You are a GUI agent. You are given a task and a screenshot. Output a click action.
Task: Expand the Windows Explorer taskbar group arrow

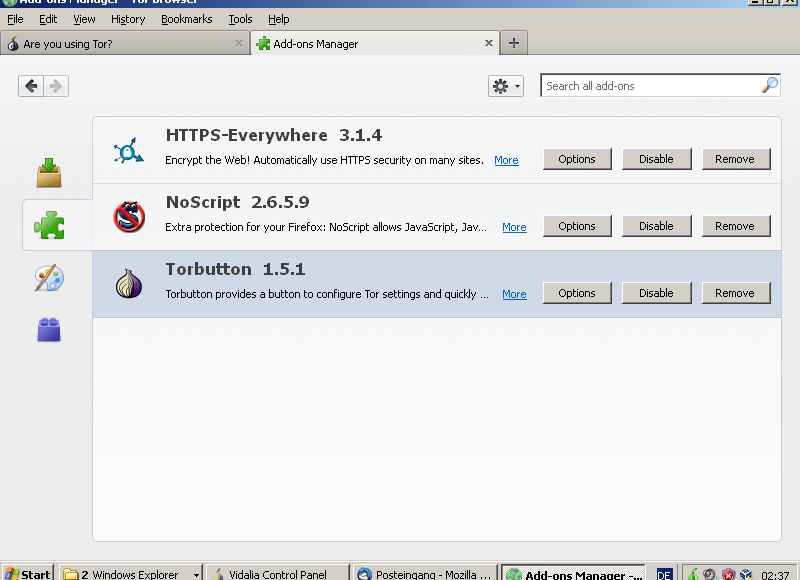(x=196, y=575)
